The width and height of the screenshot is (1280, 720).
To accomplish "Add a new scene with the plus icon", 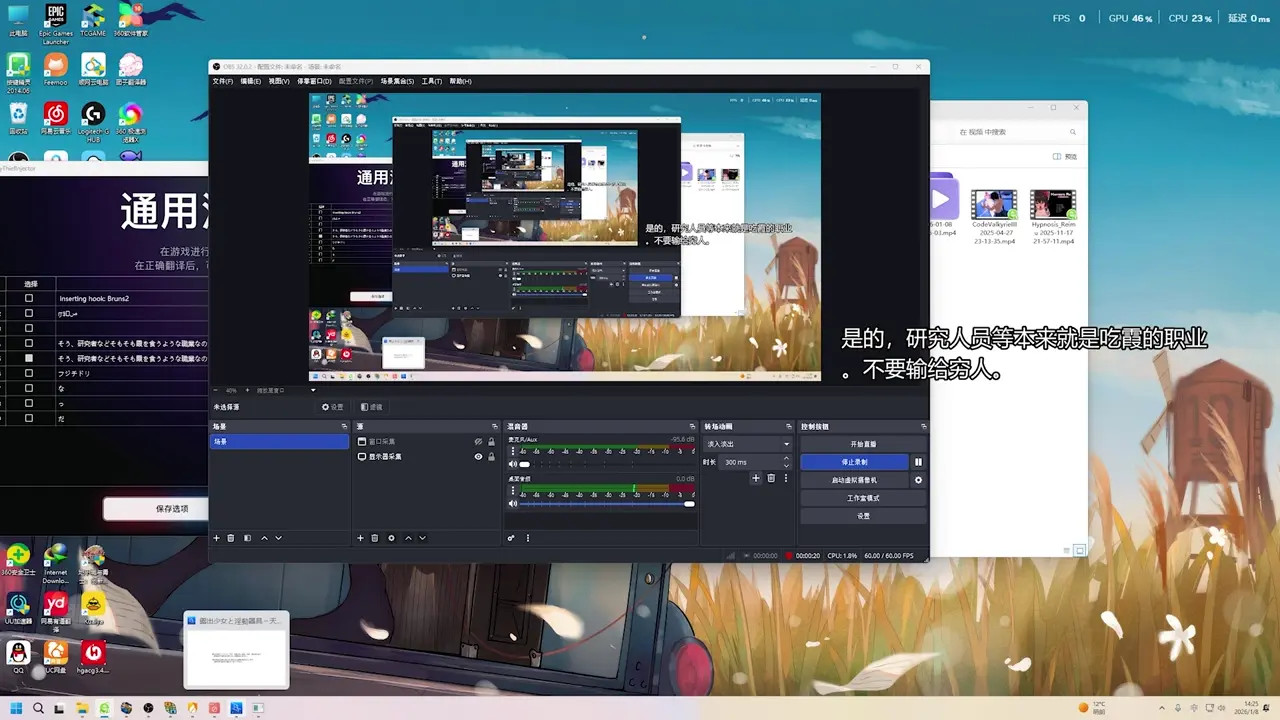I will coord(216,538).
